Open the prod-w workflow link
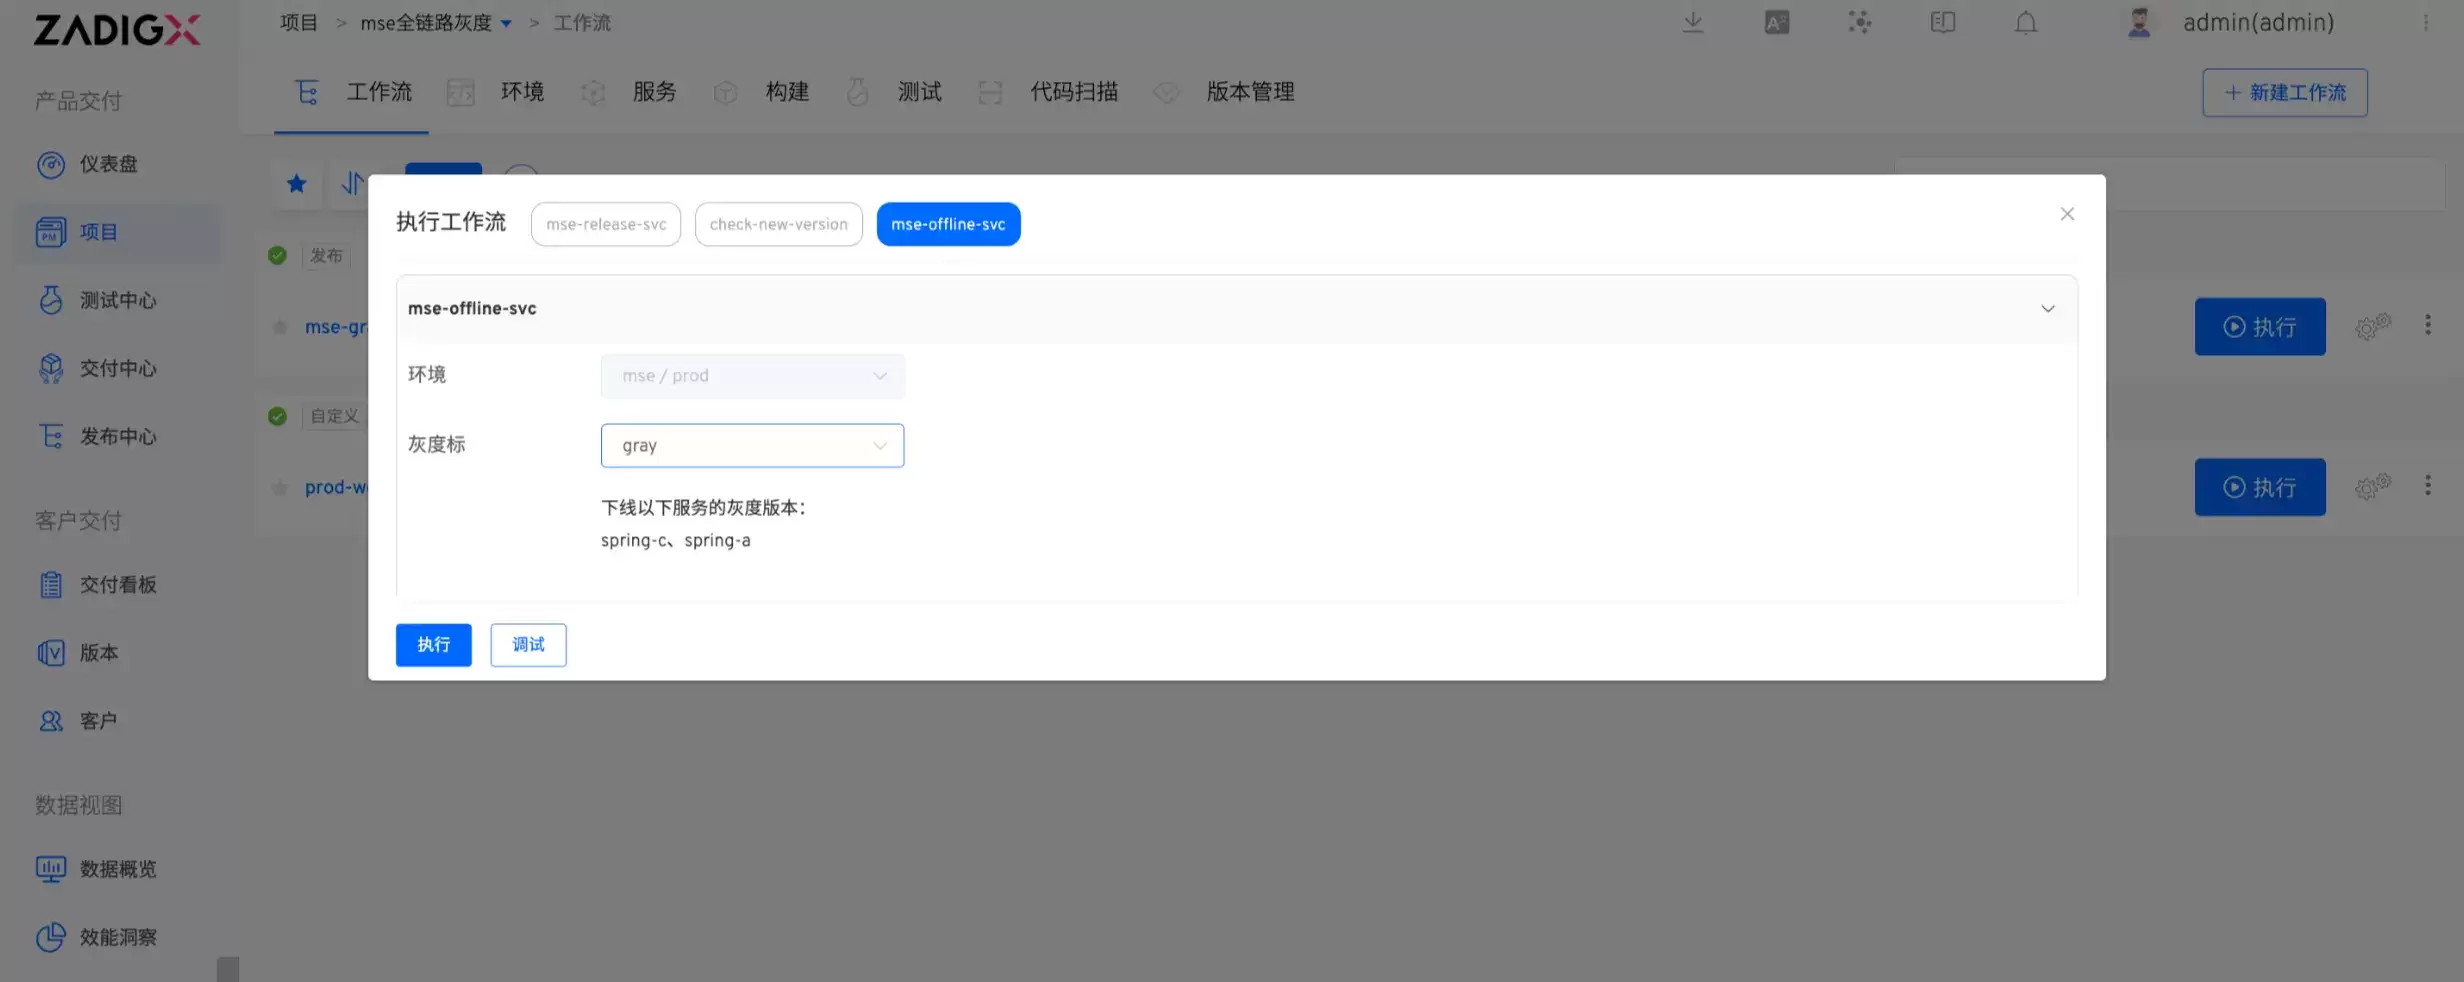Image resolution: width=2464 pixels, height=982 pixels. click(x=336, y=487)
